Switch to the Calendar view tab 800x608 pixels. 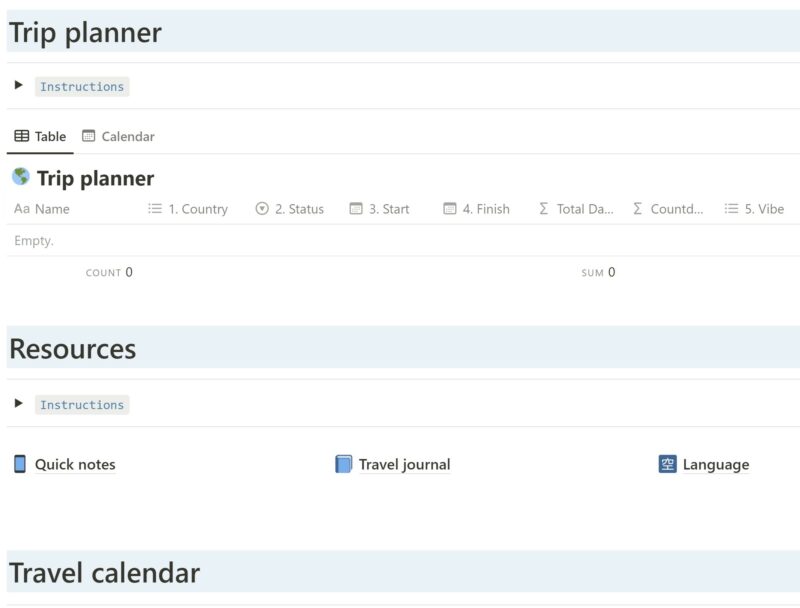118,136
